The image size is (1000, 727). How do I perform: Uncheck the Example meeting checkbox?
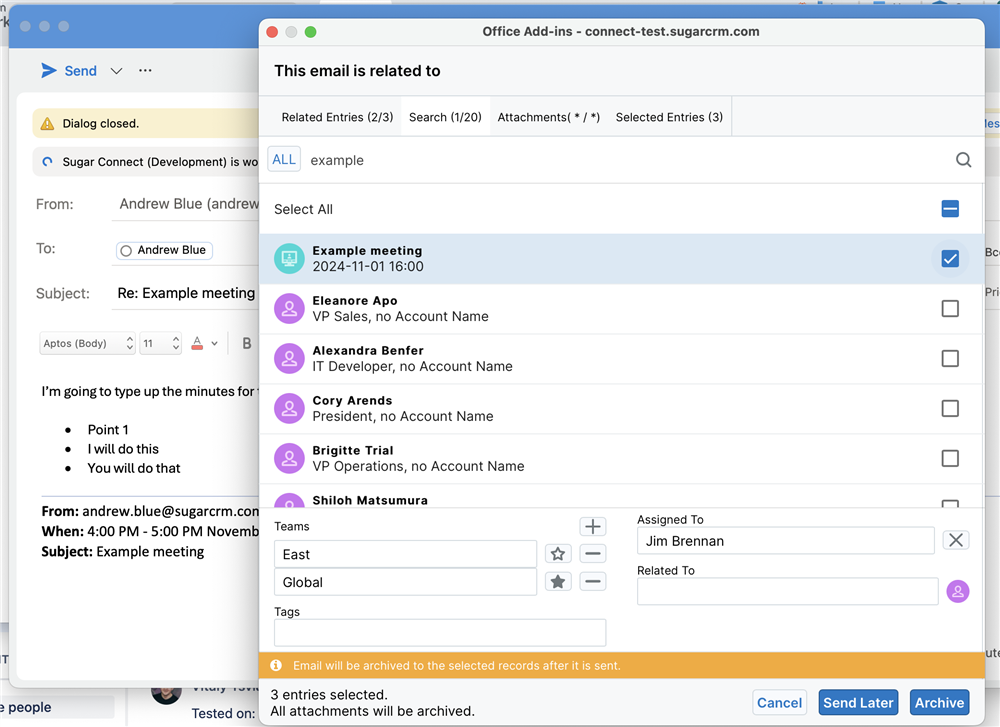tap(950, 259)
